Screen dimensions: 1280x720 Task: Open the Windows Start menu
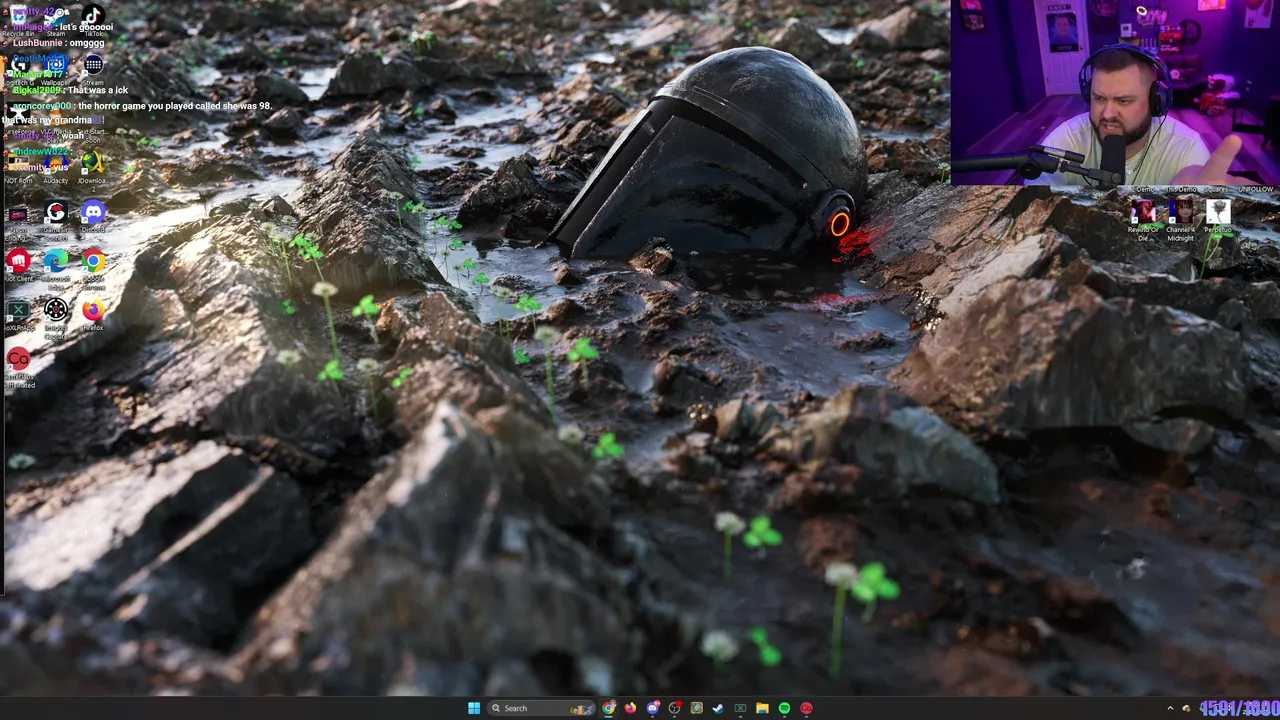[474, 708]
